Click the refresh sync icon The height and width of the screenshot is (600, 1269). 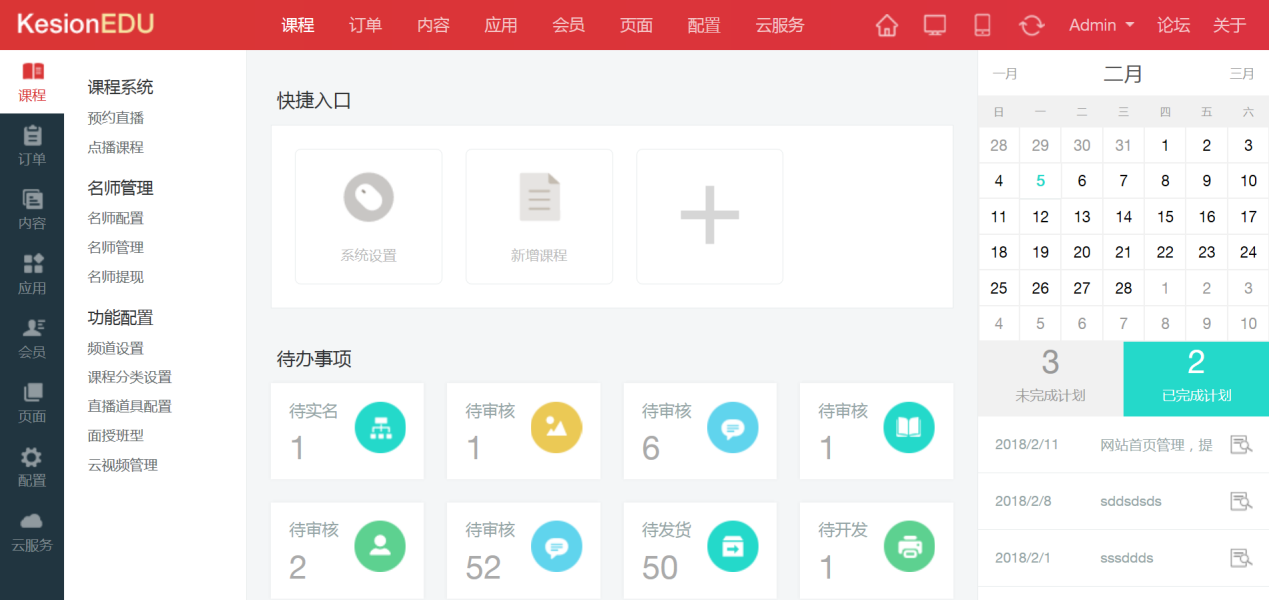[x=1031, y=25]
